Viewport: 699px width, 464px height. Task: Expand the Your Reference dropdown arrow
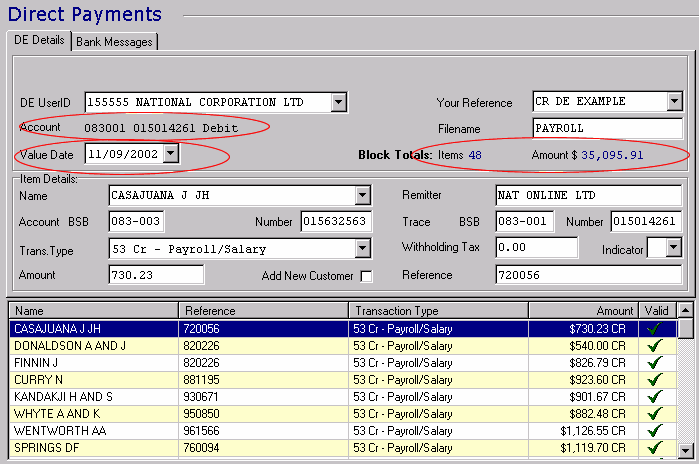click(674, 101)
